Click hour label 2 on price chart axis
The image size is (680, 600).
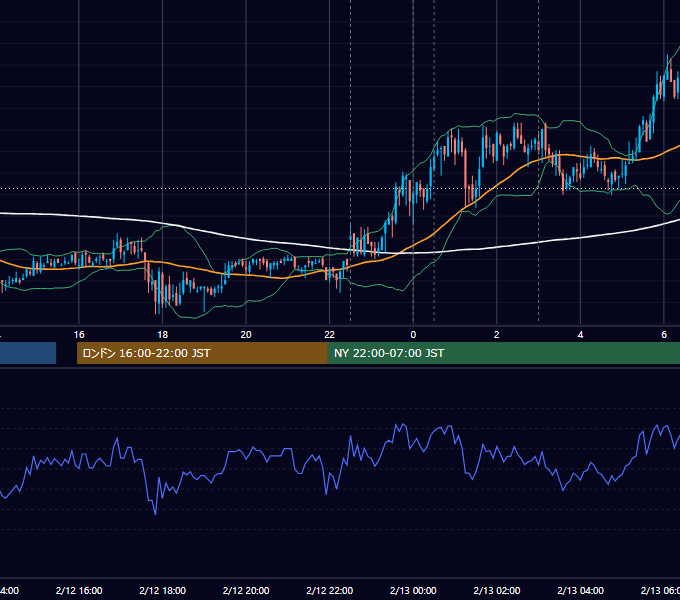click(x=497, y=335)
